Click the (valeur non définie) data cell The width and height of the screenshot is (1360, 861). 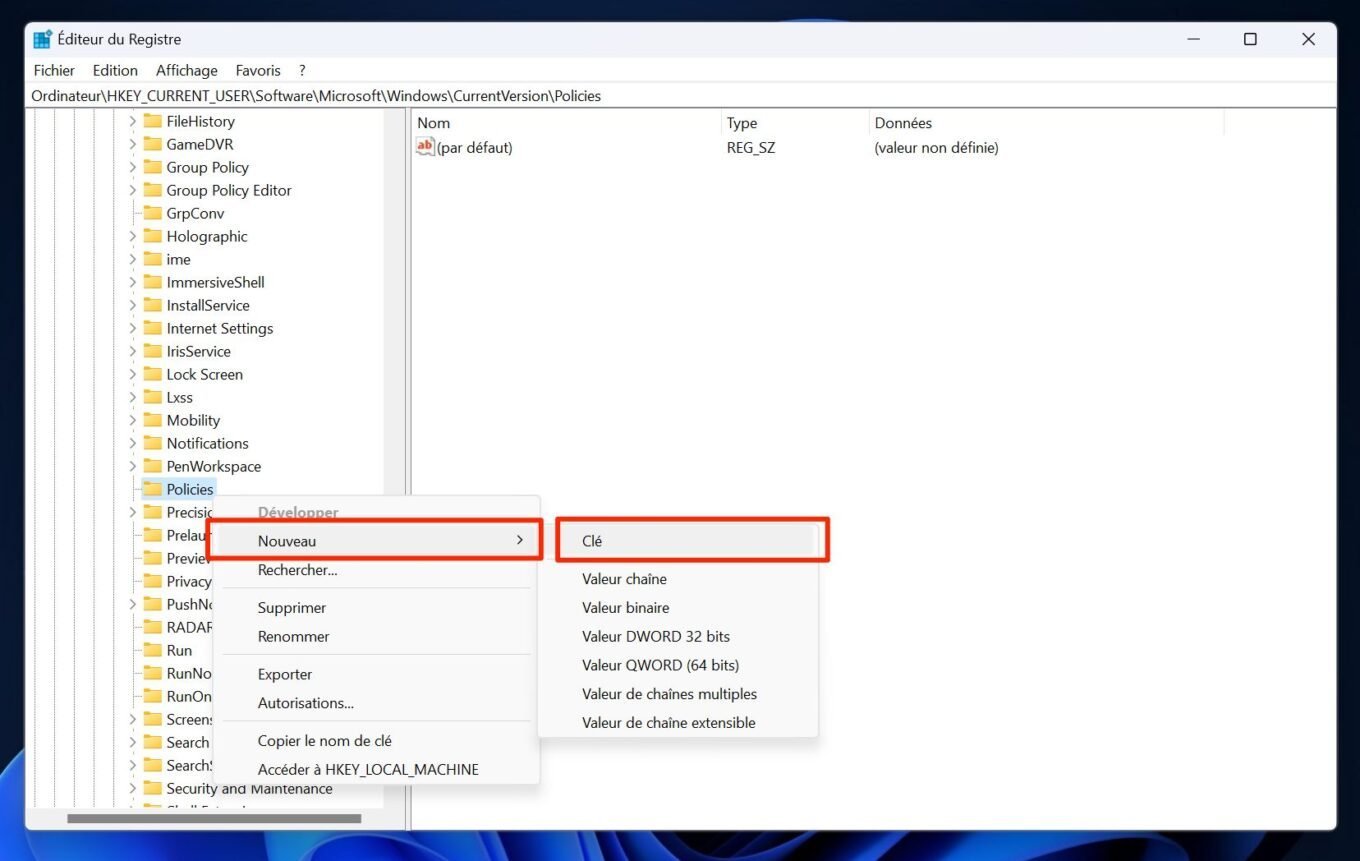click(x=936, y=147)
